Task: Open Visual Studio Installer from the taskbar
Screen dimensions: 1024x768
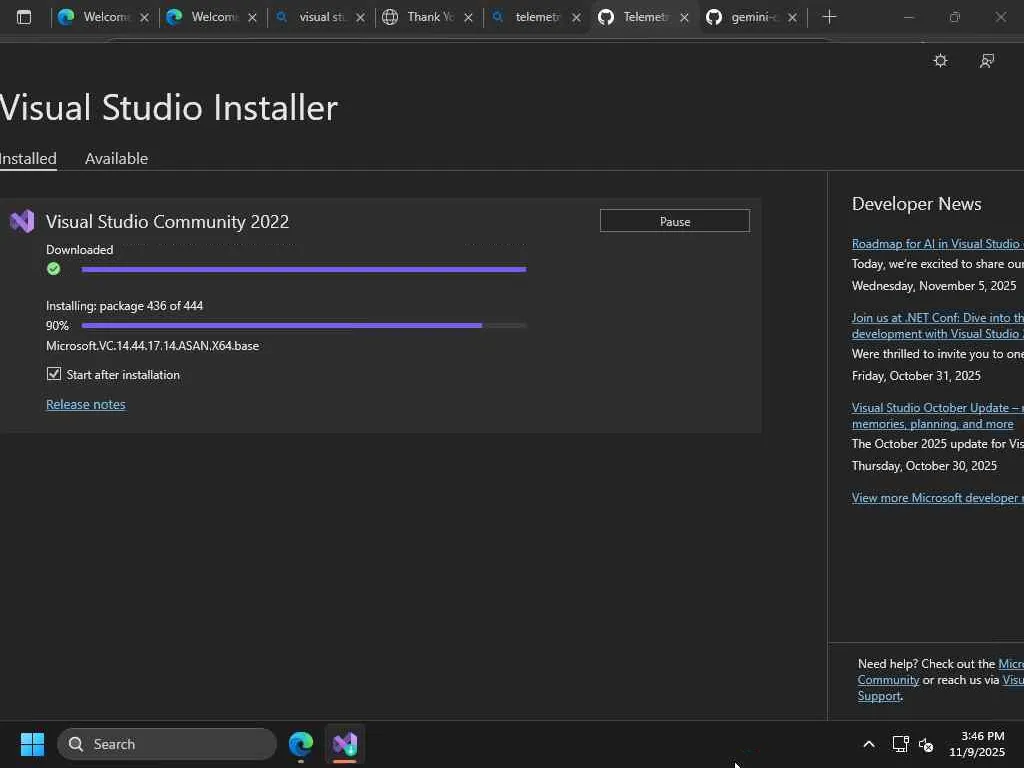Action: pyautogui.click(x=345, y=744)
